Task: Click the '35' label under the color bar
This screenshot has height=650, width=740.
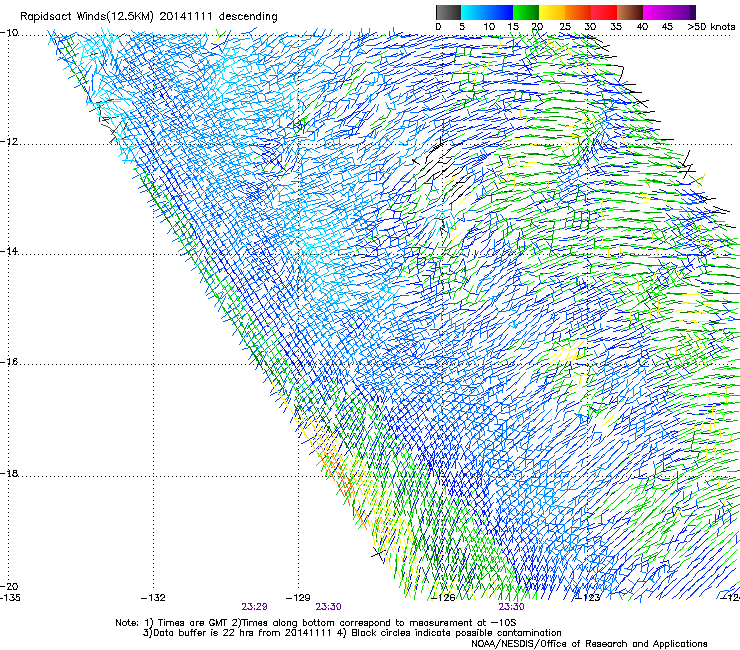Action: pyautogui.click(x=616, y=27)
